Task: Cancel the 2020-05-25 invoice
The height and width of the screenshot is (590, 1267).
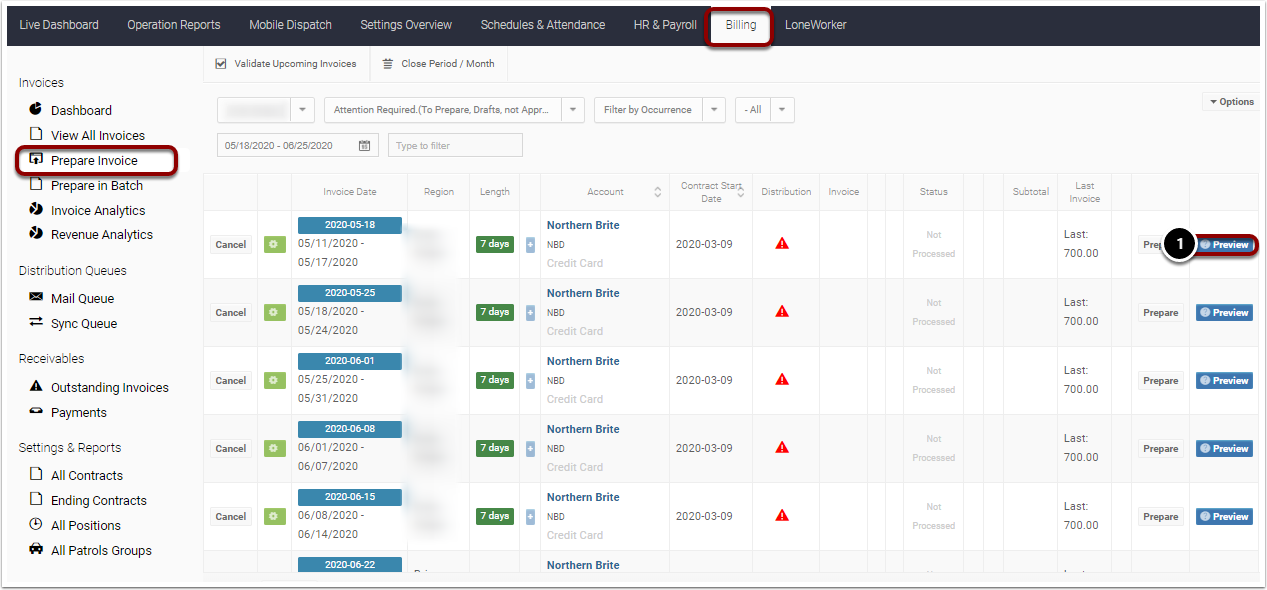Action: click(230, 312)
